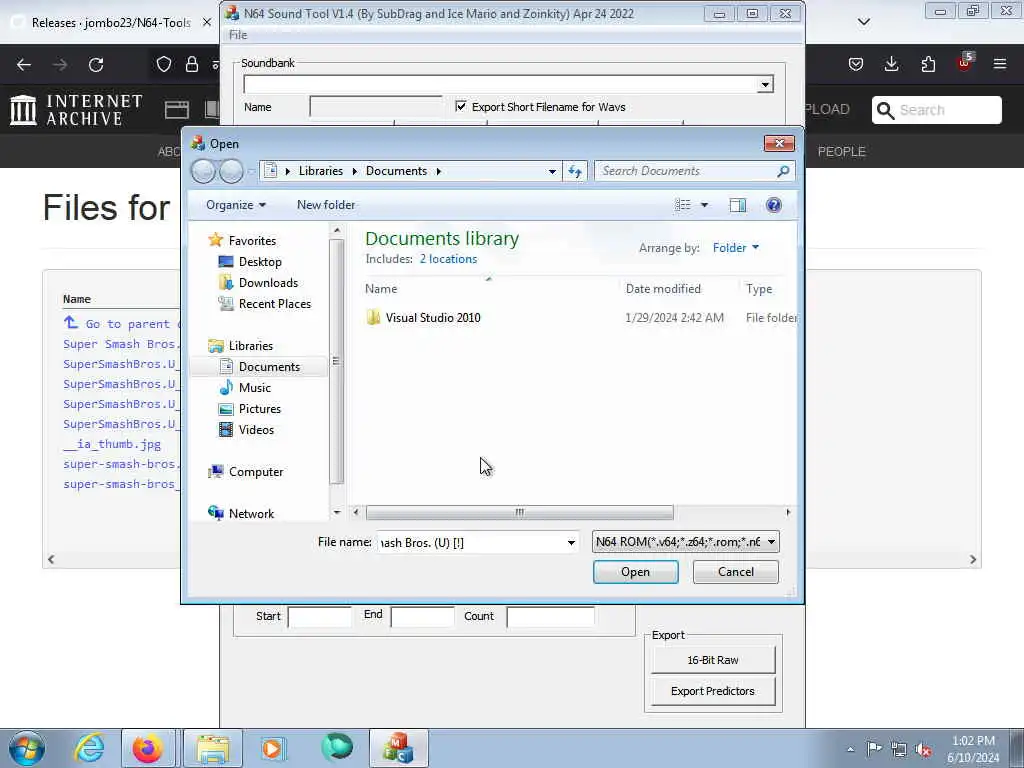This screenshot has height=768, width=1024.
Task: Open the Organize dropdown menu
Action: [x=236, y=205]
